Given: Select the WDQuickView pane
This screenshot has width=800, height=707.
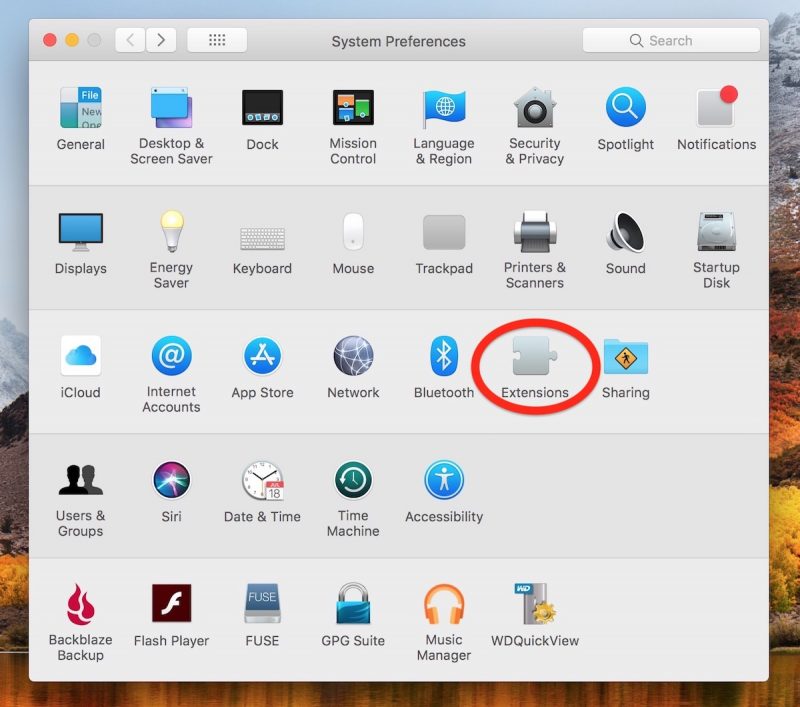Looking at the screenshot, I should pos(534,607).
